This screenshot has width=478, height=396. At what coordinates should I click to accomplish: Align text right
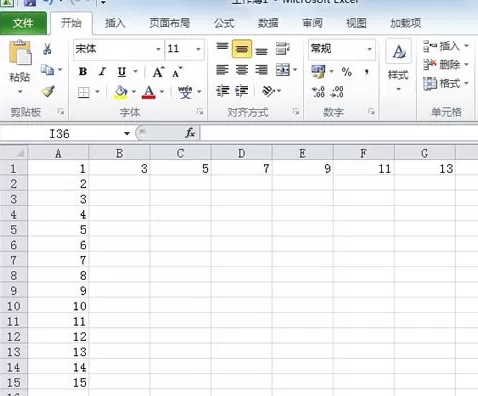tap(261, 70)
